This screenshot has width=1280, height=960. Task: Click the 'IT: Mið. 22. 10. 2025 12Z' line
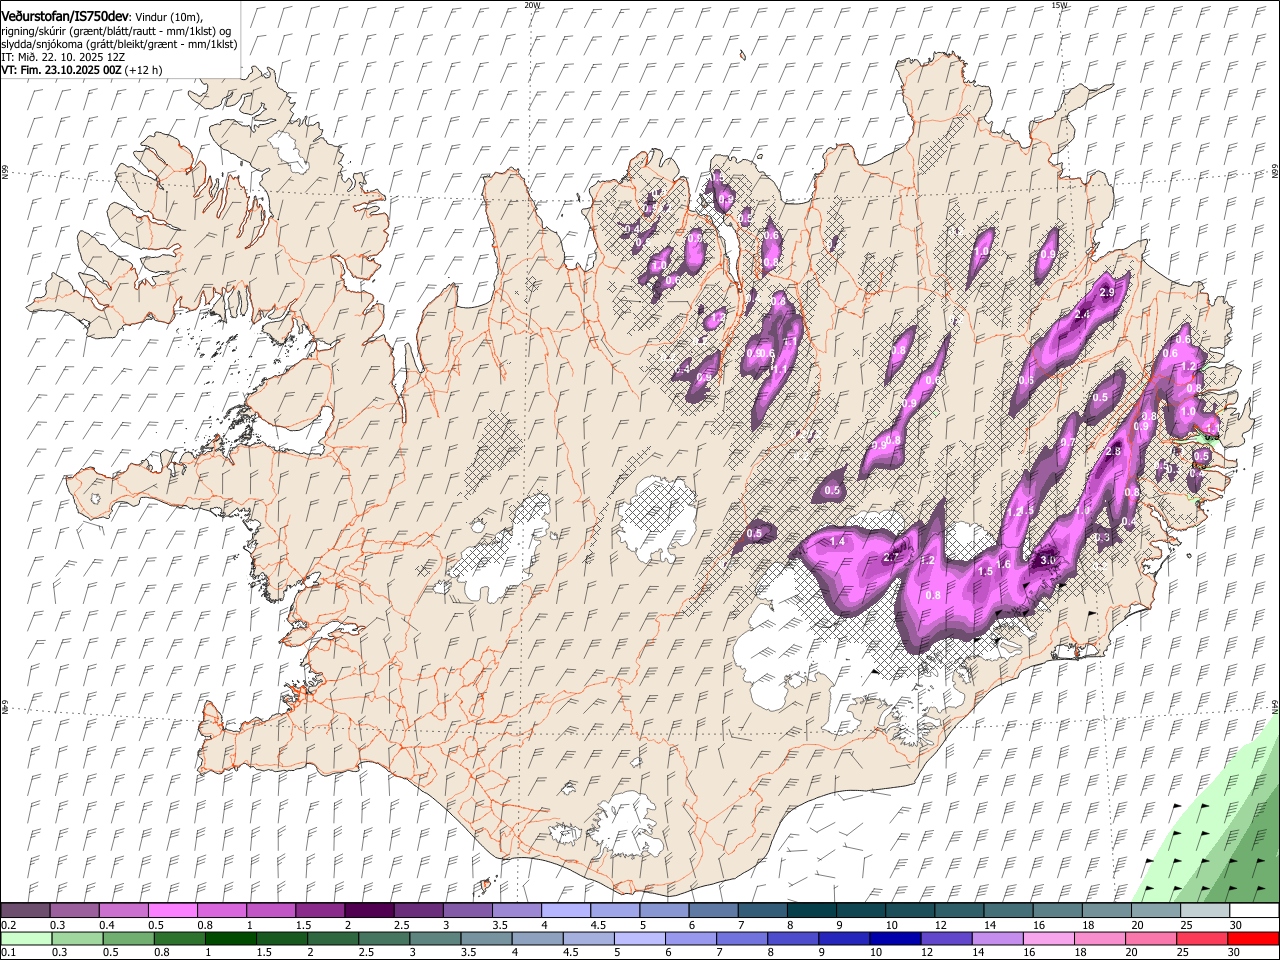tap(63, 57)
